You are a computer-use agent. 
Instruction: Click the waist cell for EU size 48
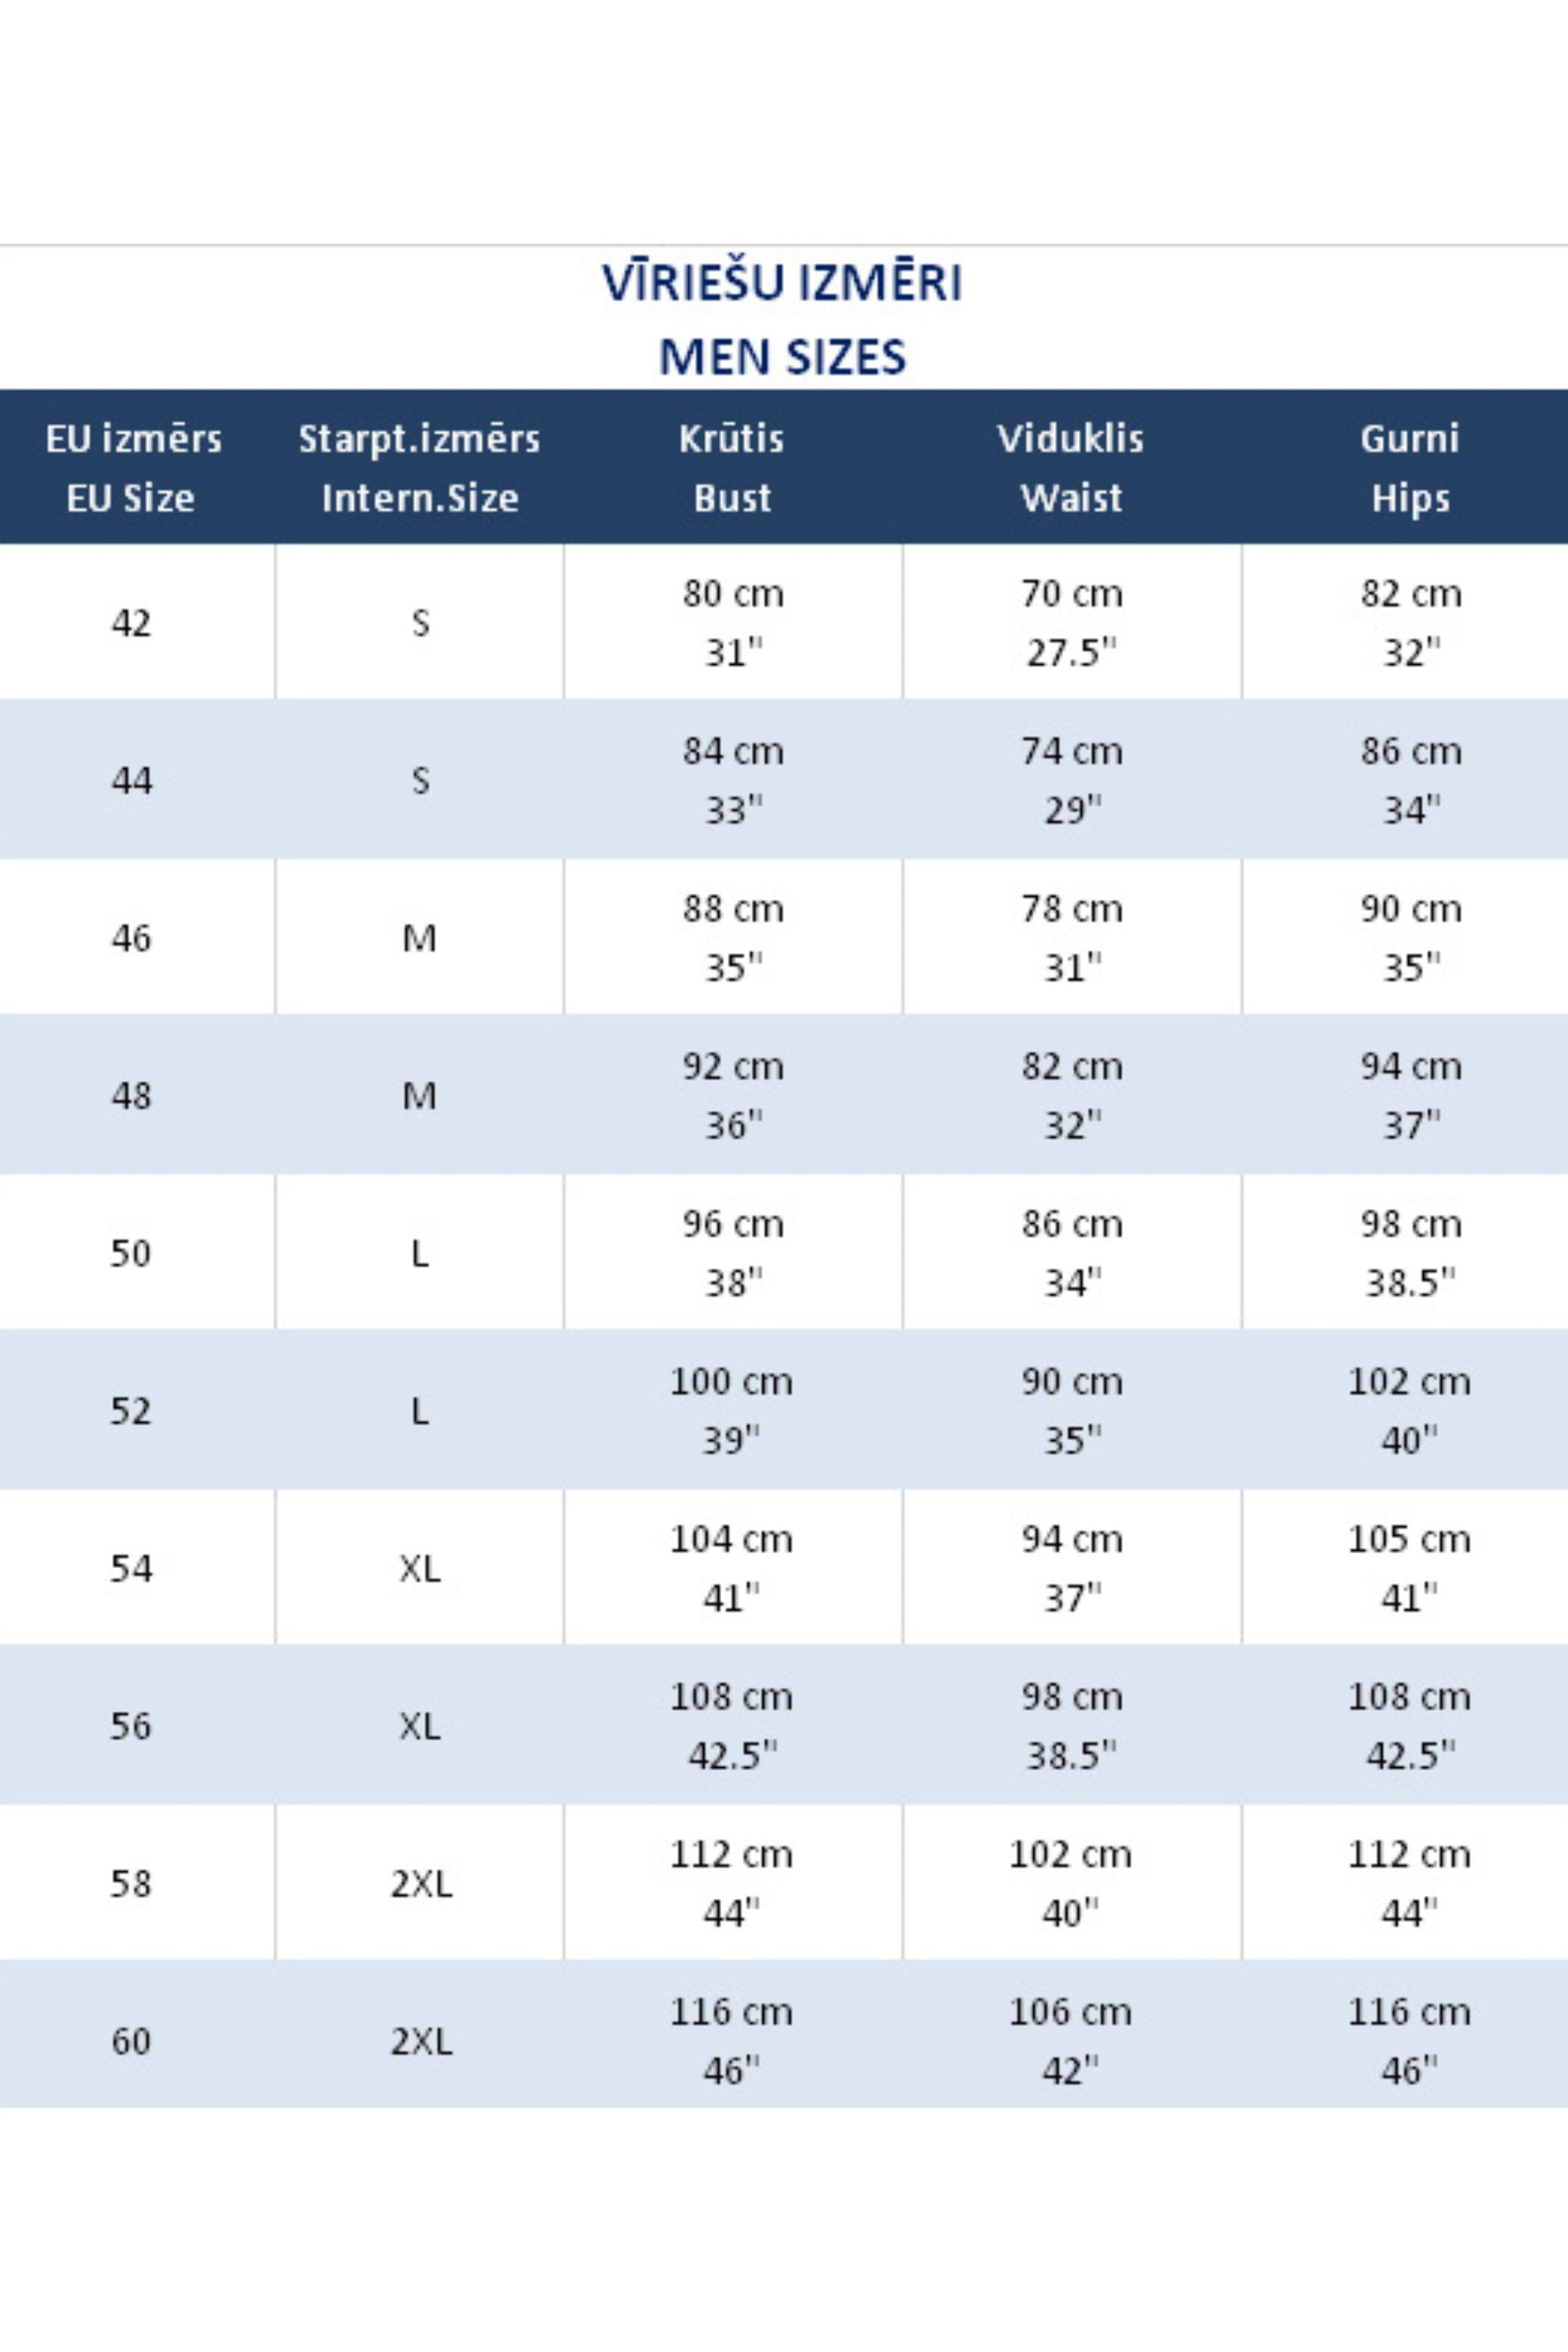click(x=1072, y=1095)
